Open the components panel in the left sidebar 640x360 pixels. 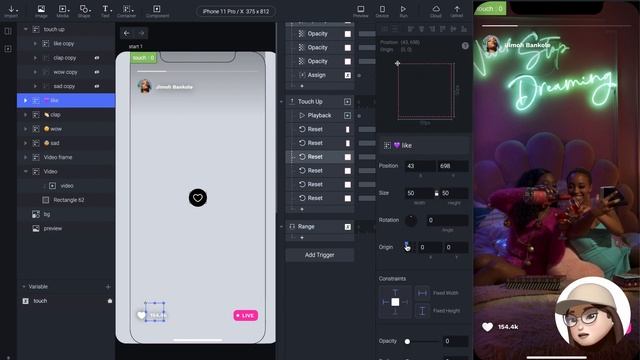8,49
